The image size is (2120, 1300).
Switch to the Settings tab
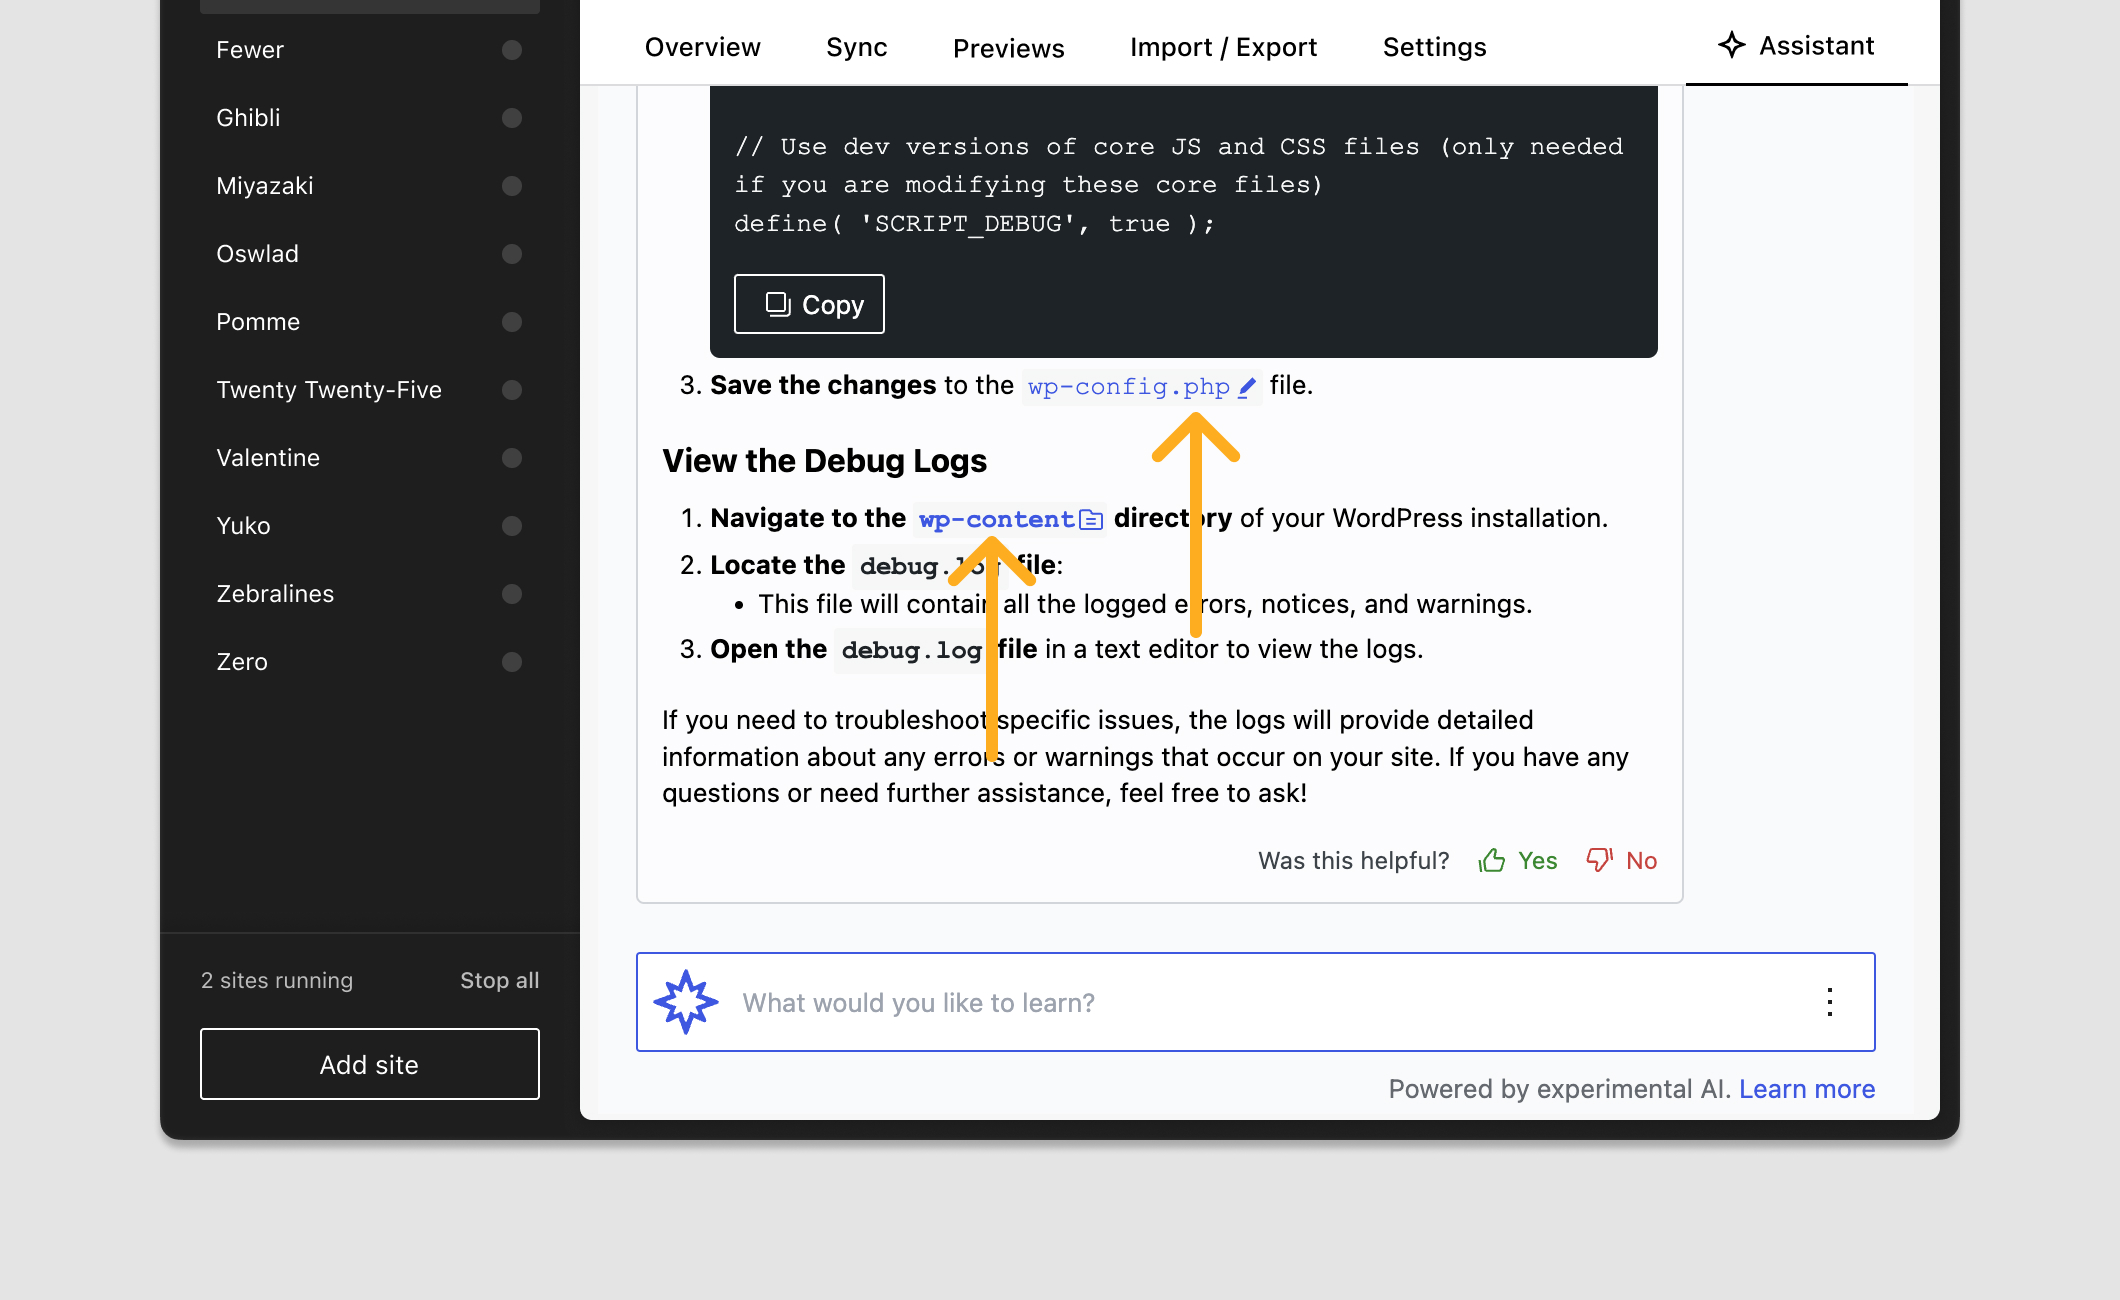click(x=1434, y=47)
